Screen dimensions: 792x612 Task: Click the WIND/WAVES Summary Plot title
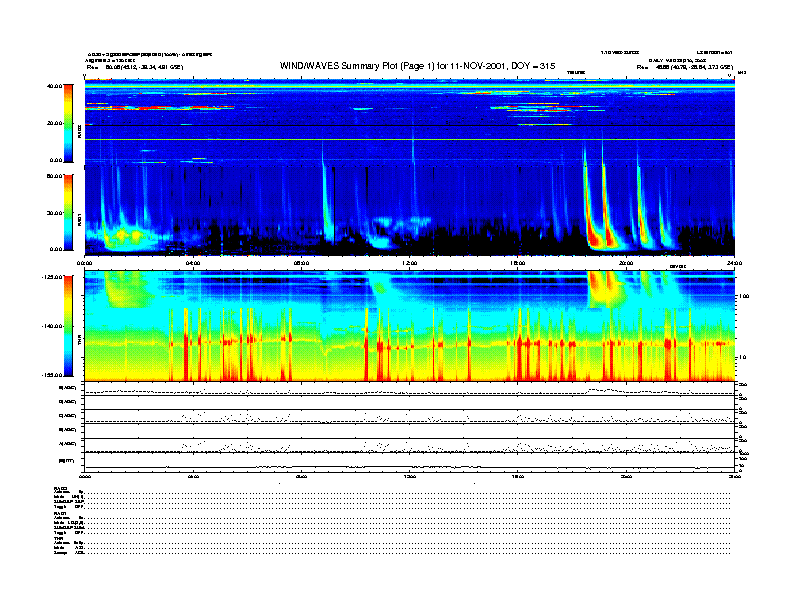point(417,66)
